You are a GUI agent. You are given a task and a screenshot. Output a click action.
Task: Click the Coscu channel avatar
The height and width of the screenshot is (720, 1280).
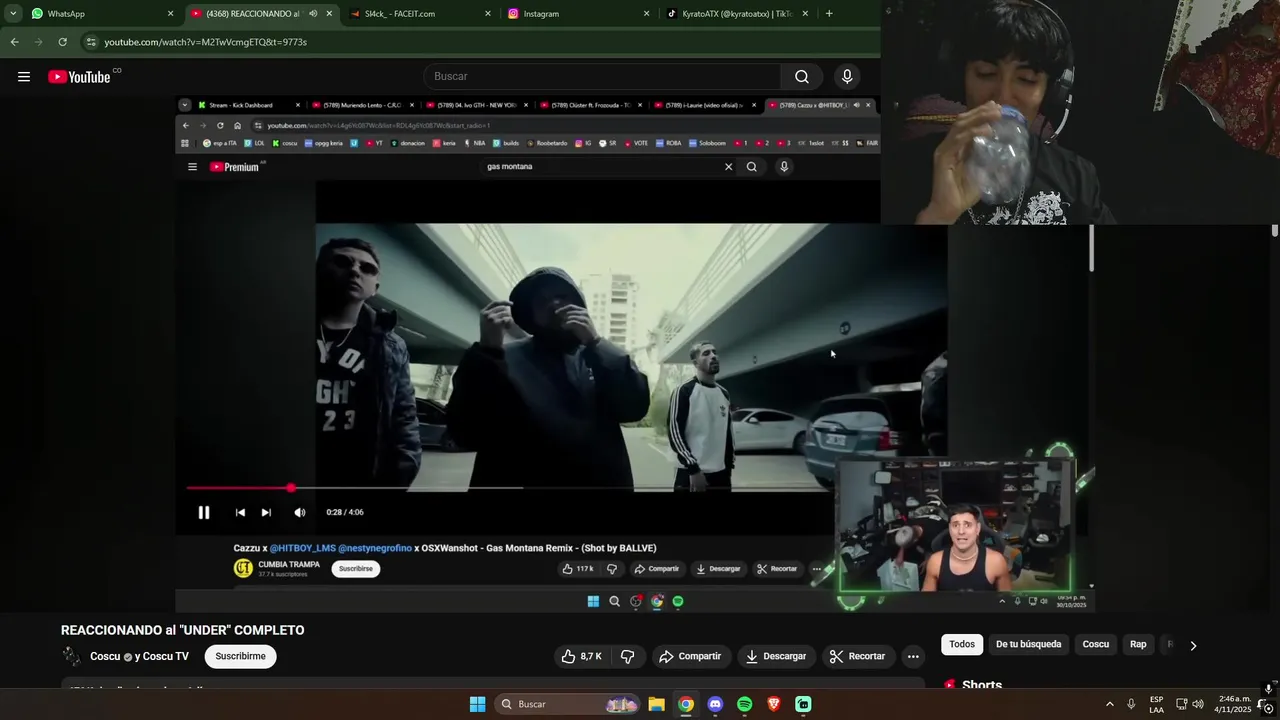pyautogui.click(x=71, y=656)
